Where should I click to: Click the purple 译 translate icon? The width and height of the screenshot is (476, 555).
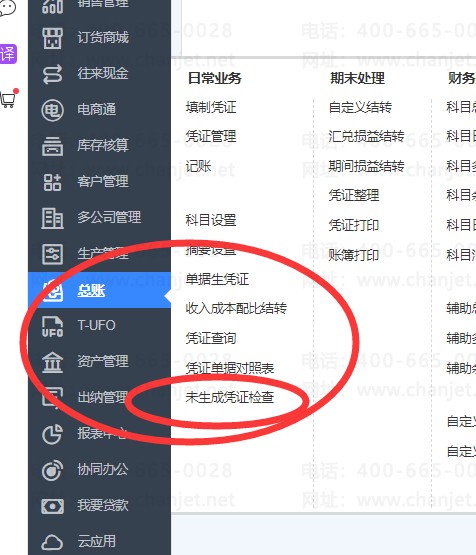coord(8,54)
